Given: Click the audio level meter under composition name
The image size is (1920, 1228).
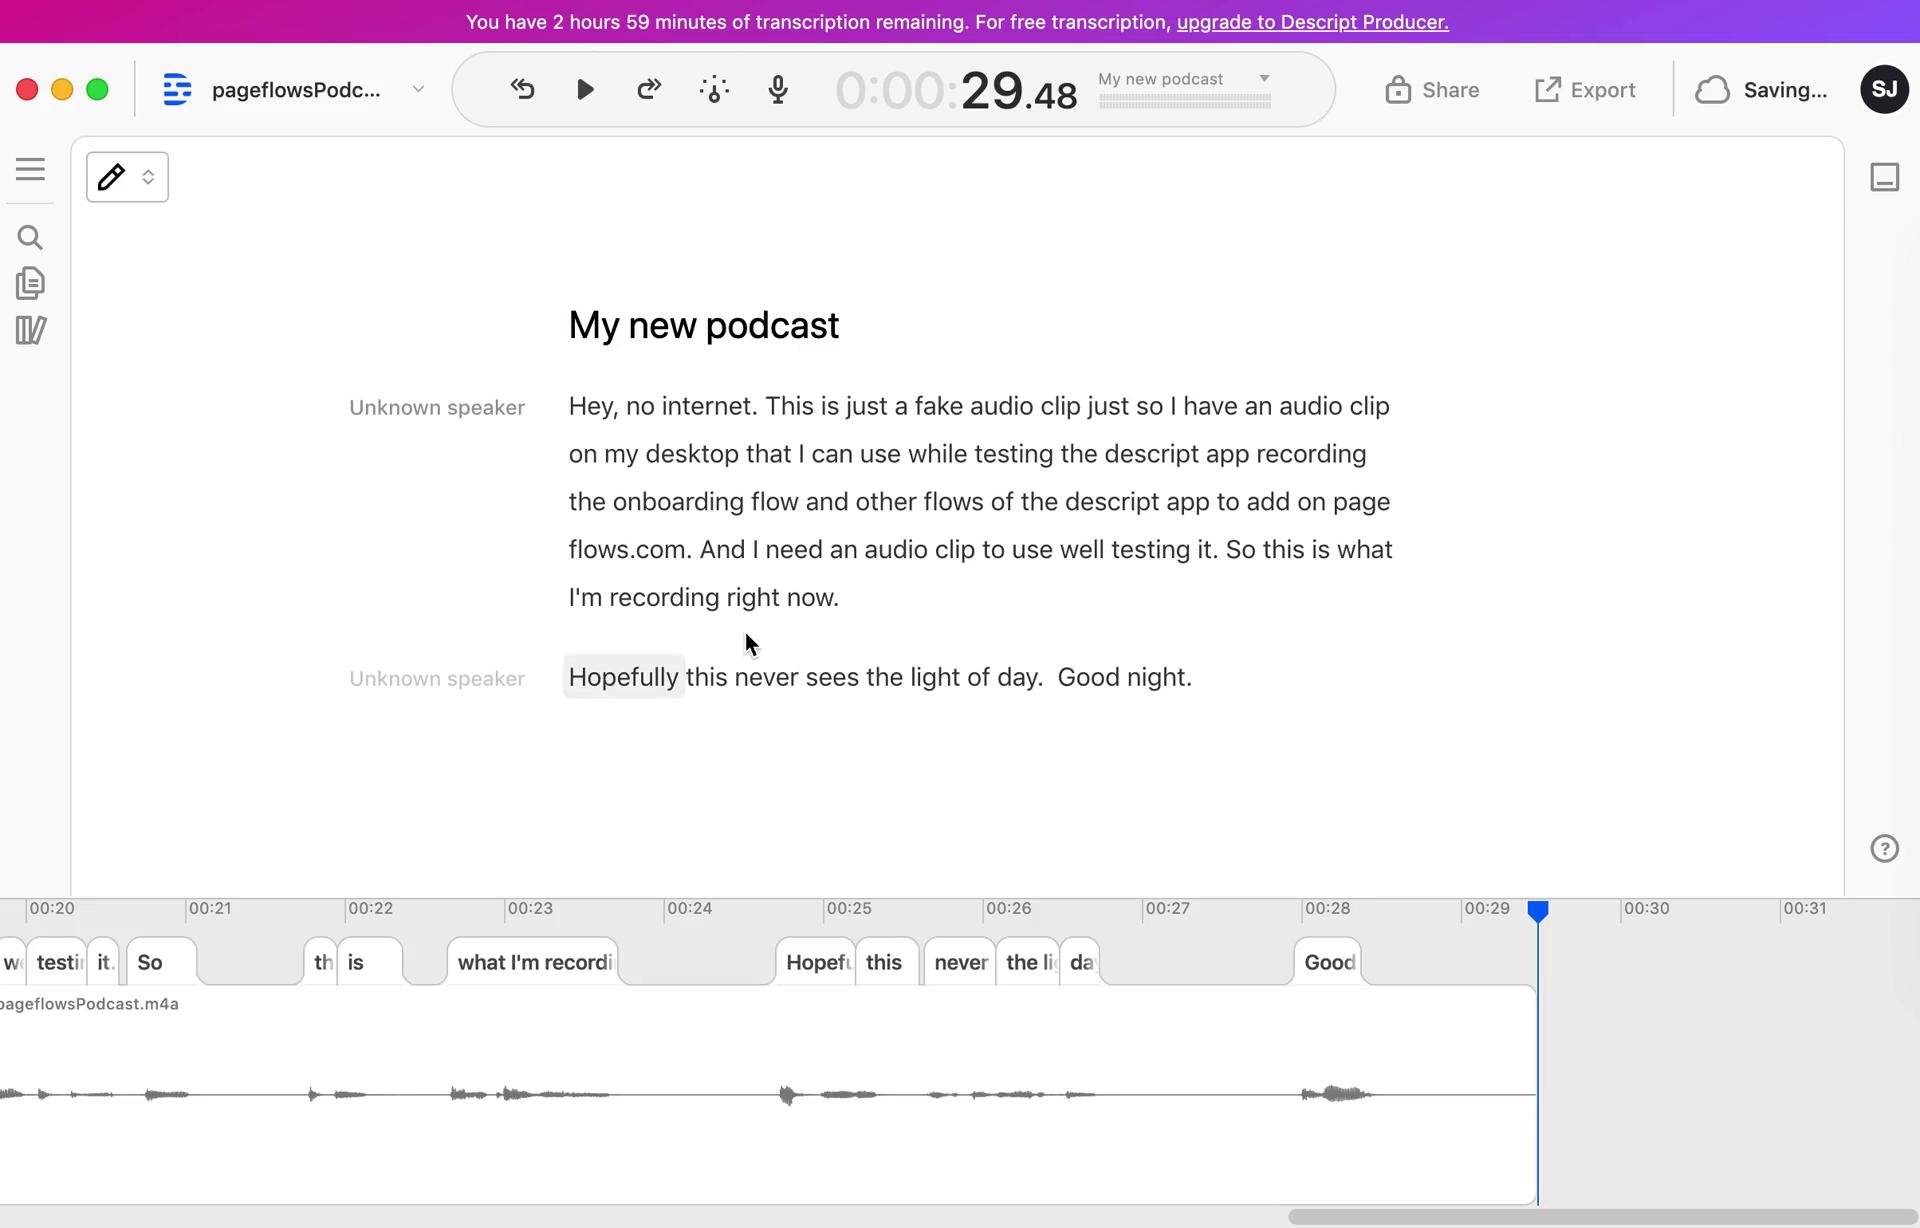Looking at the screenshot, I should tap(1185, 102).
